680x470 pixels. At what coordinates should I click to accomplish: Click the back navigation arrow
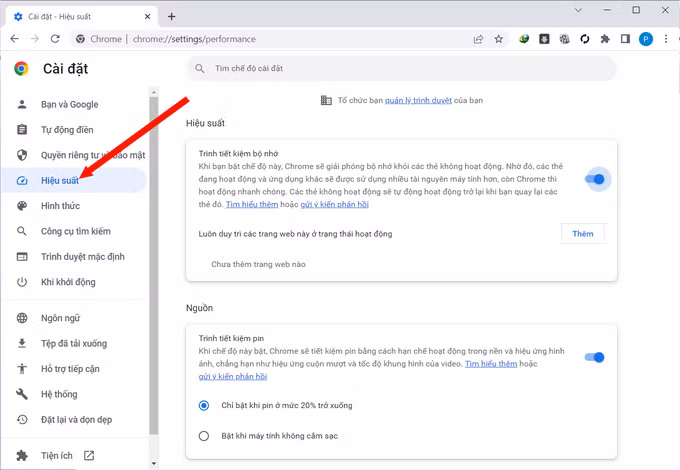pos(14,39)
